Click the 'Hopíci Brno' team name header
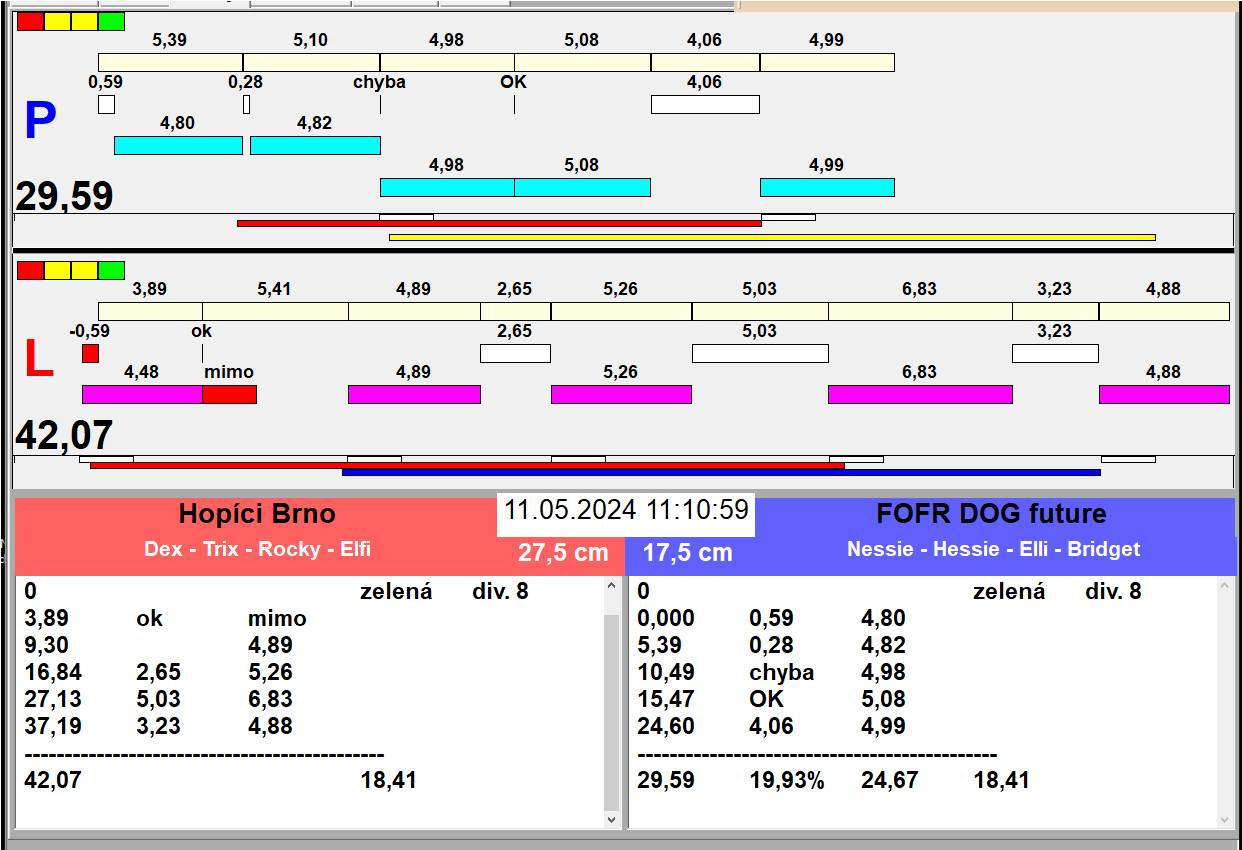The width and height of the screenshot is (1242, 850). [257, 514]
